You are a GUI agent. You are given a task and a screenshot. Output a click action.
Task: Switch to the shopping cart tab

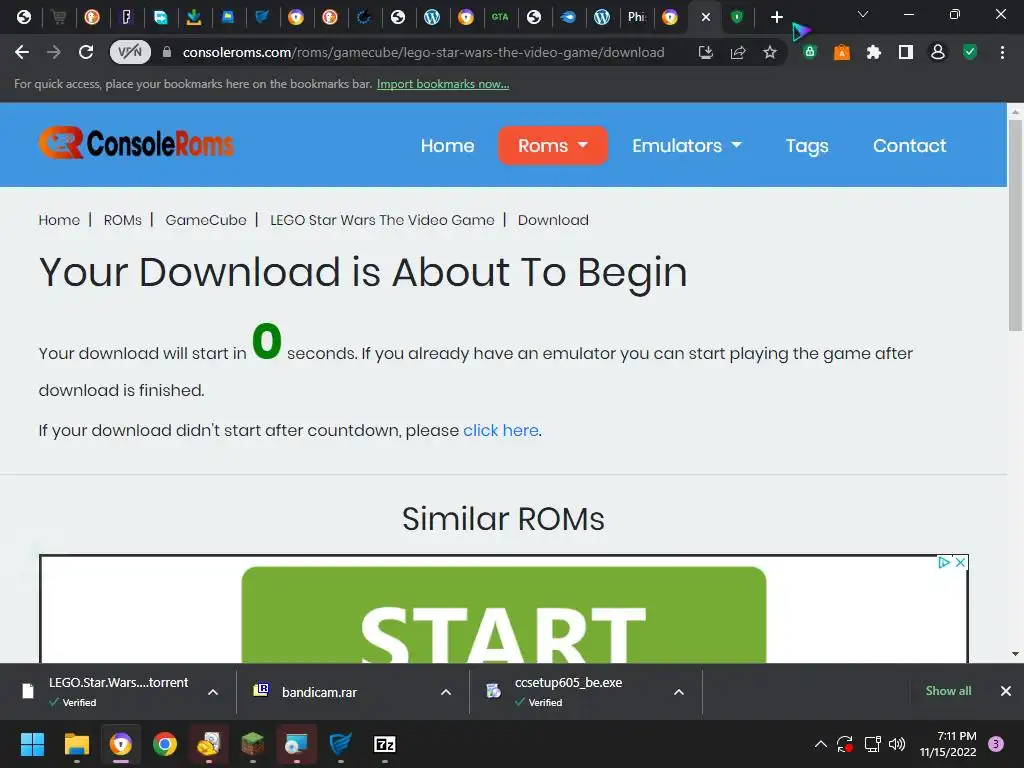click(58, 17)
